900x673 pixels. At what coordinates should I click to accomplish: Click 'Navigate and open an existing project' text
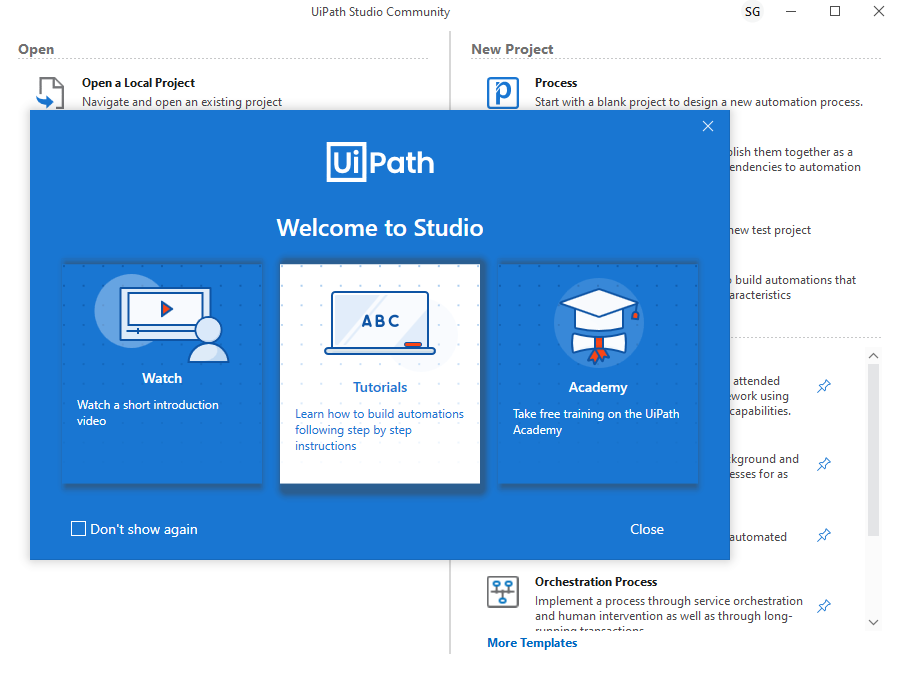(182, 102)
